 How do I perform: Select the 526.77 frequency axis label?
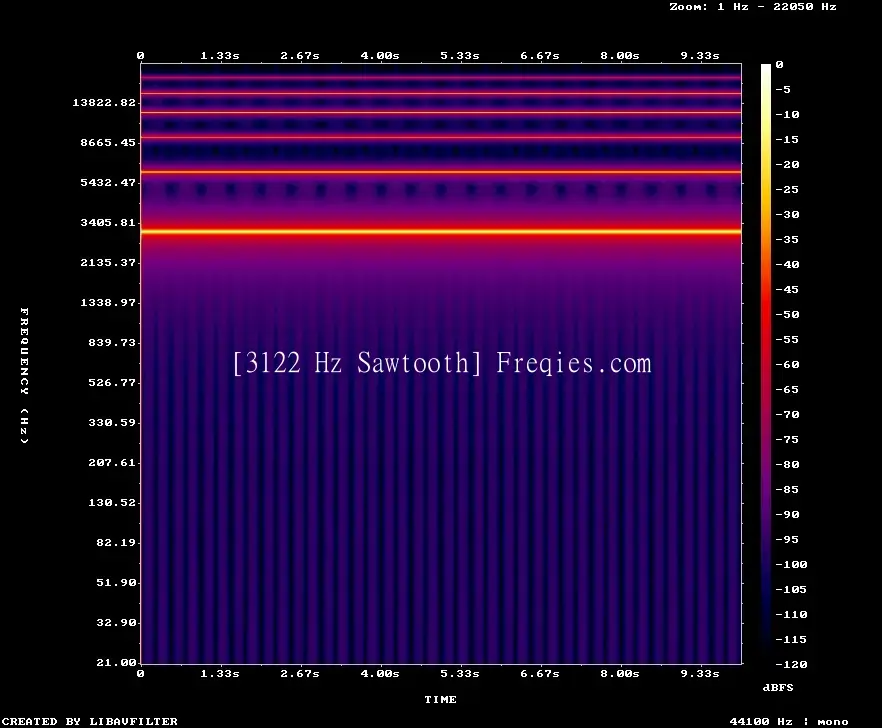pos(112,382)
